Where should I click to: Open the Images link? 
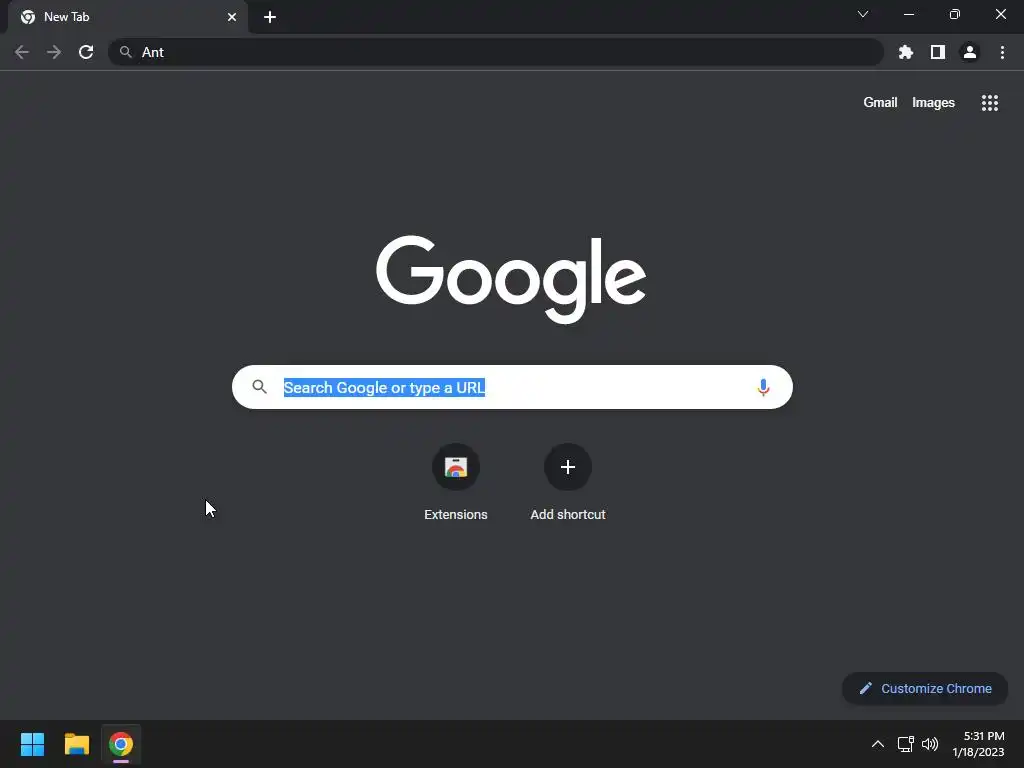tap(933, 103)
